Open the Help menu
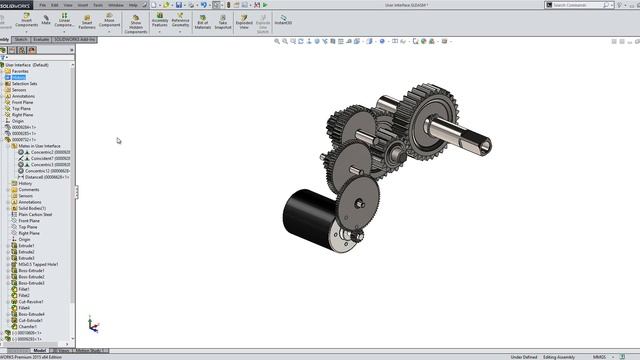The image size is (640, 360). [133, 5]
